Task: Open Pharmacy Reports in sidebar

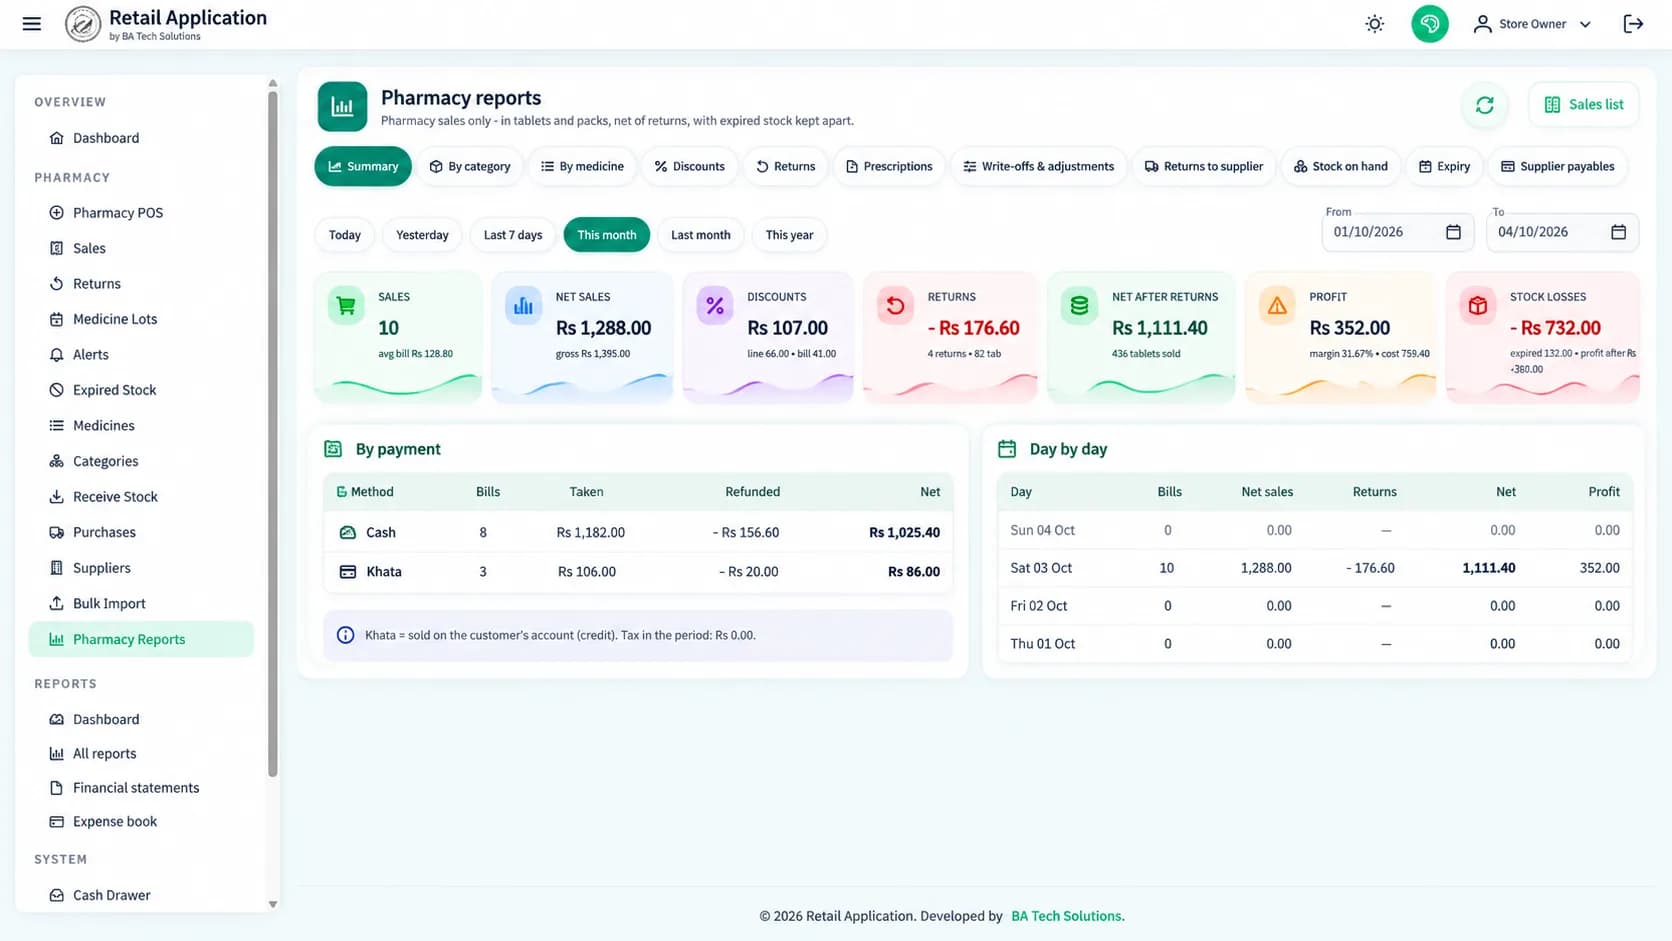Action: coord(141,639)
